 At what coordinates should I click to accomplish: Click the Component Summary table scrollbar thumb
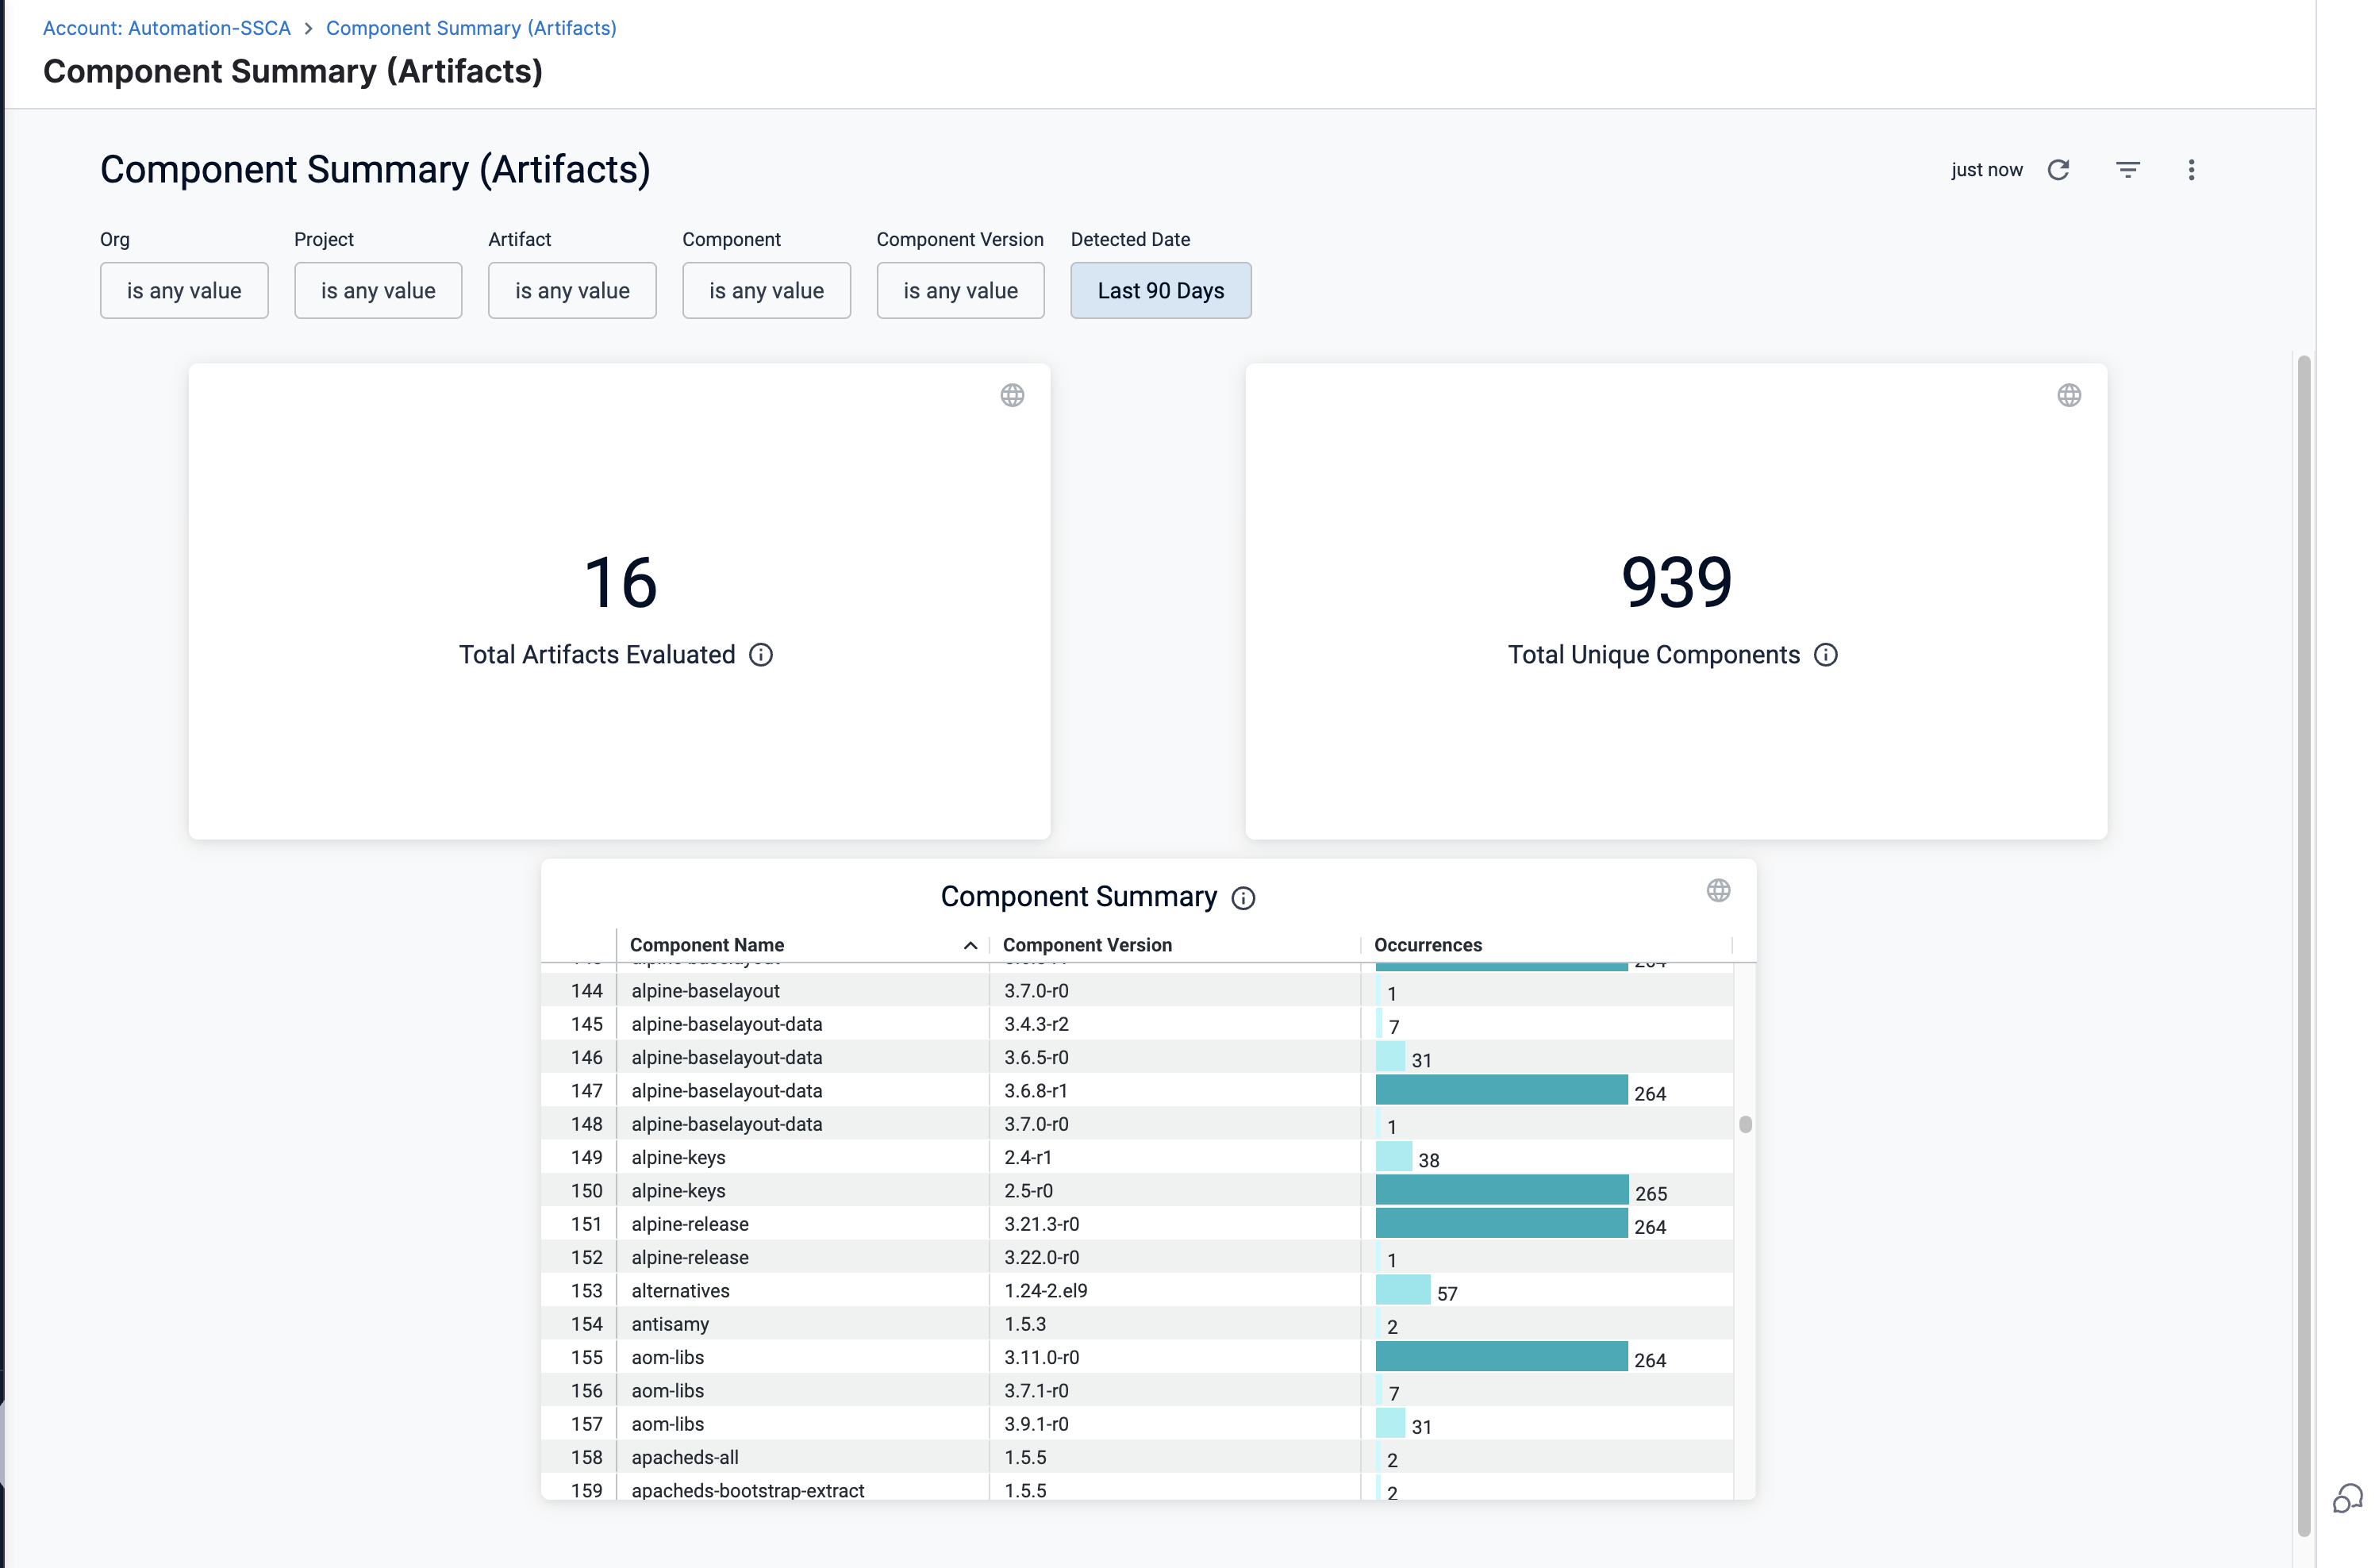(1745, 1124)
